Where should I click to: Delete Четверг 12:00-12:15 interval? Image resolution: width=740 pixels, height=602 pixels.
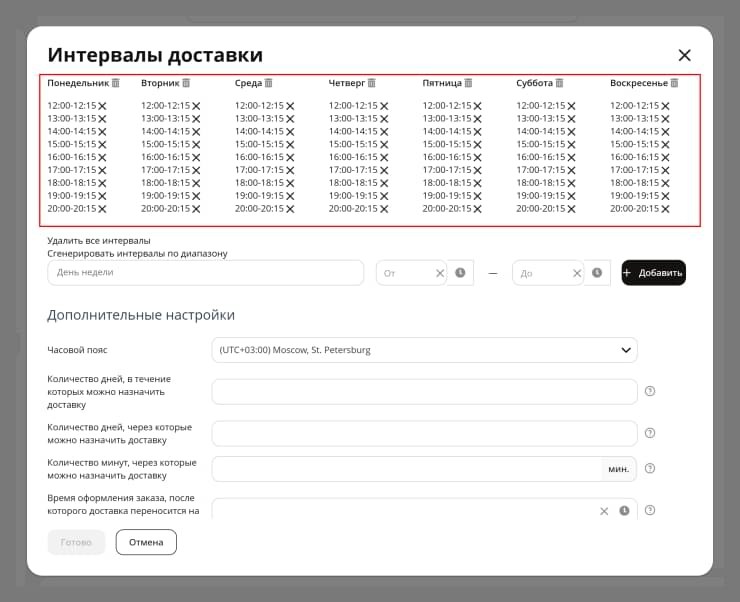pyautogui.click(x=384, y=106)
